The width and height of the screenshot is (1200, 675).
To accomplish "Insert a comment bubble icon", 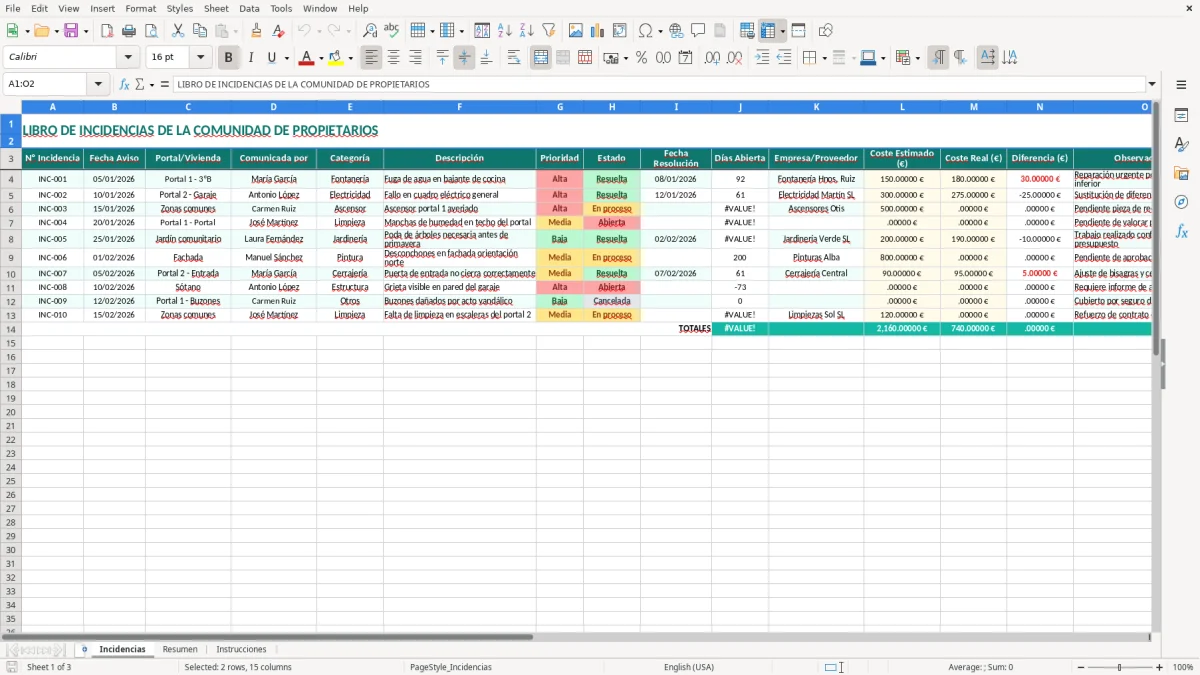I will coord(698,31).
